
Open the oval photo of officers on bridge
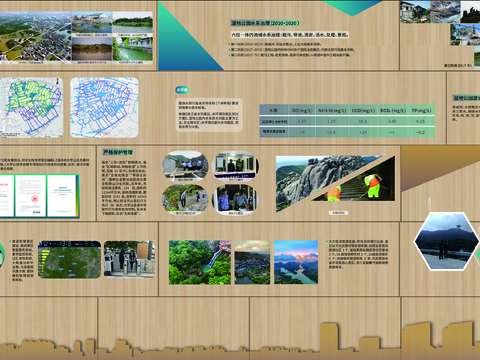pyautogui.click(x=185, y=166)
